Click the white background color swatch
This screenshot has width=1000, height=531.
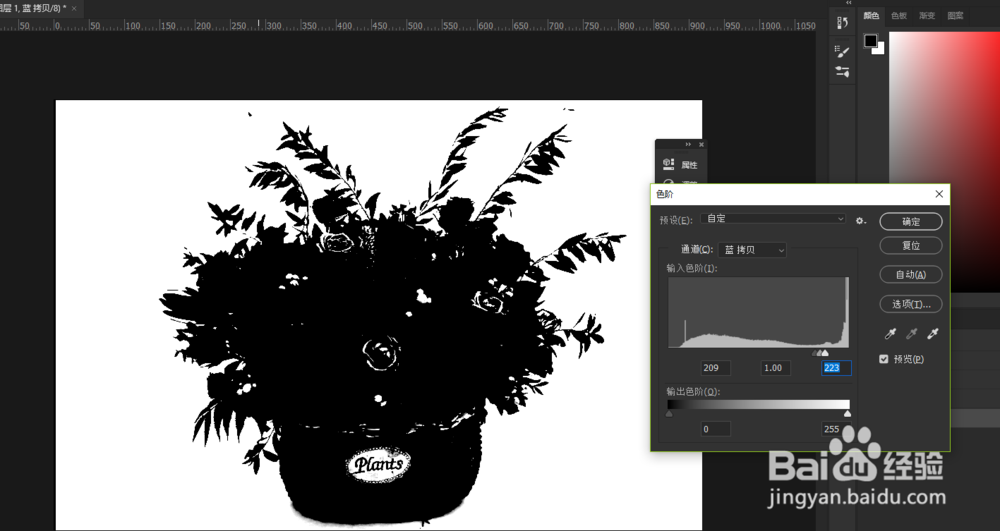[x=880, y=49]
